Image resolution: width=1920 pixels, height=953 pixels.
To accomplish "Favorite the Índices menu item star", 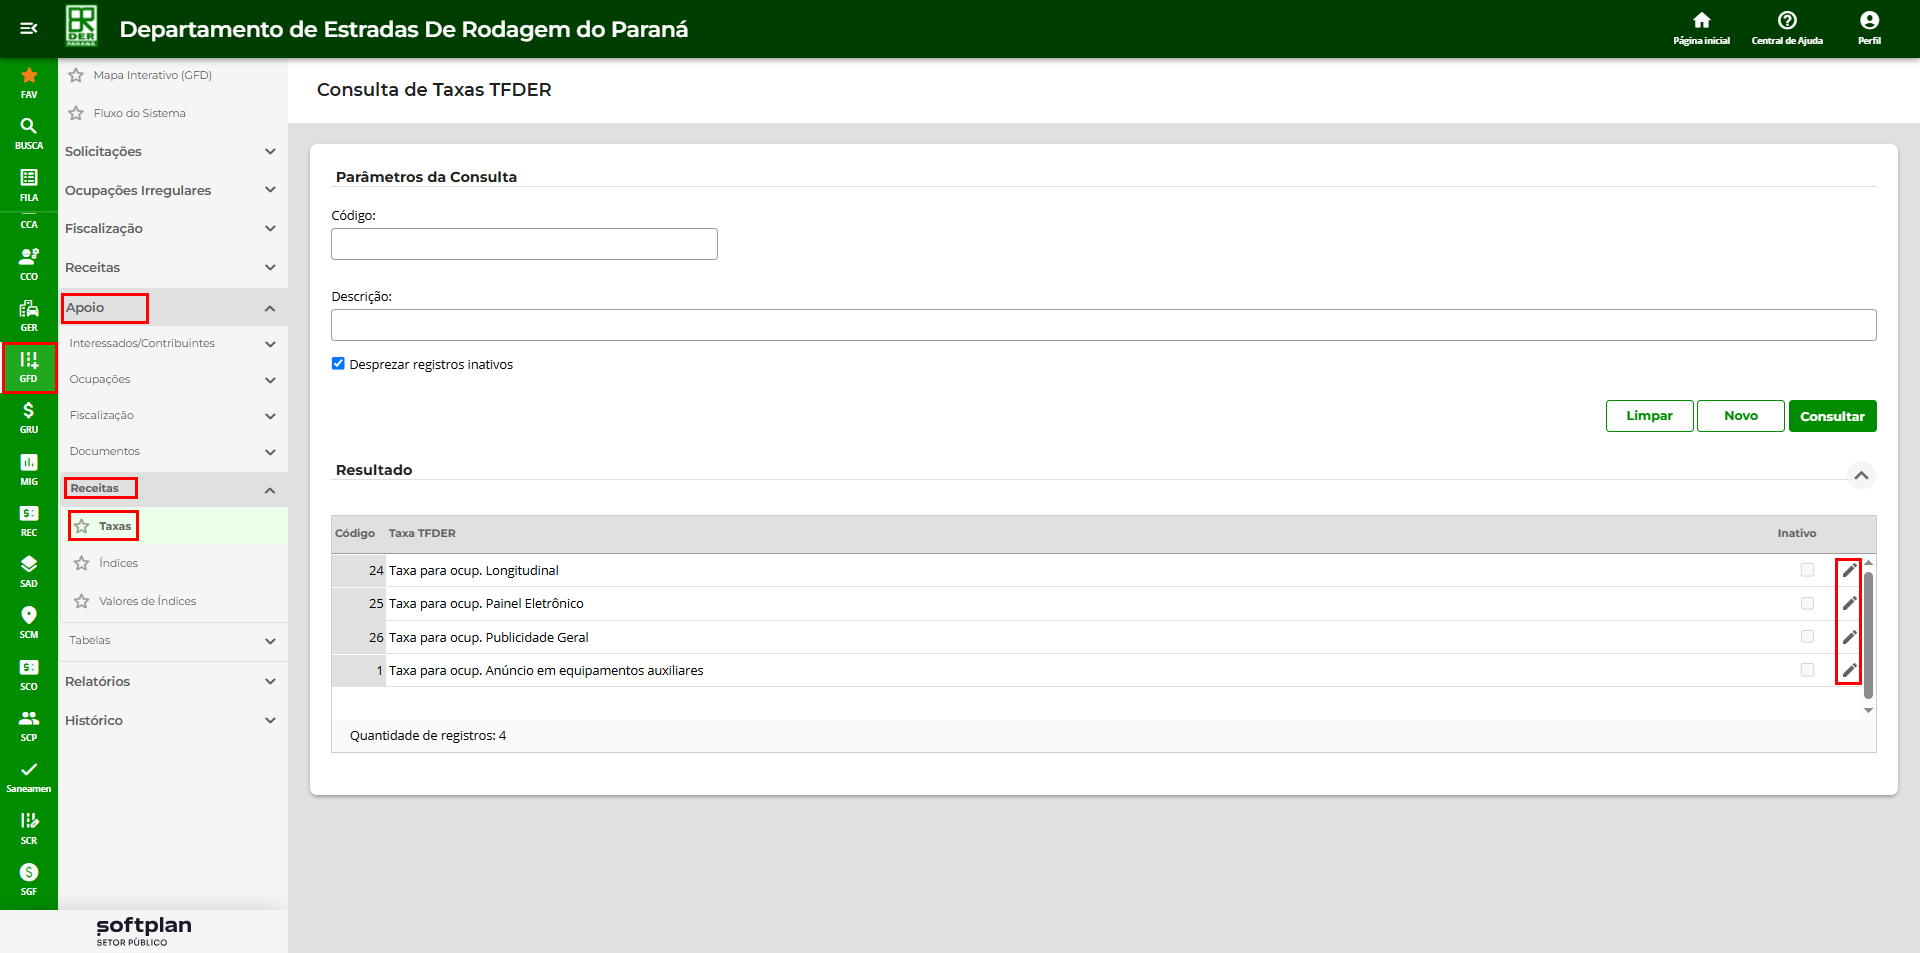I will [x=82, y=564].
